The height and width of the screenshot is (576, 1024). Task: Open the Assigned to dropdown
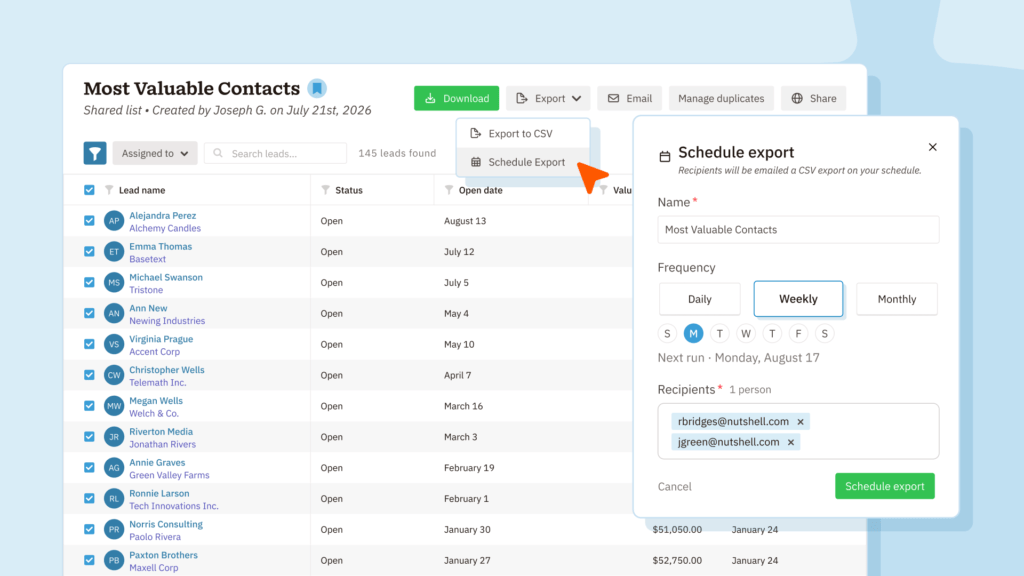coord(155,153)
